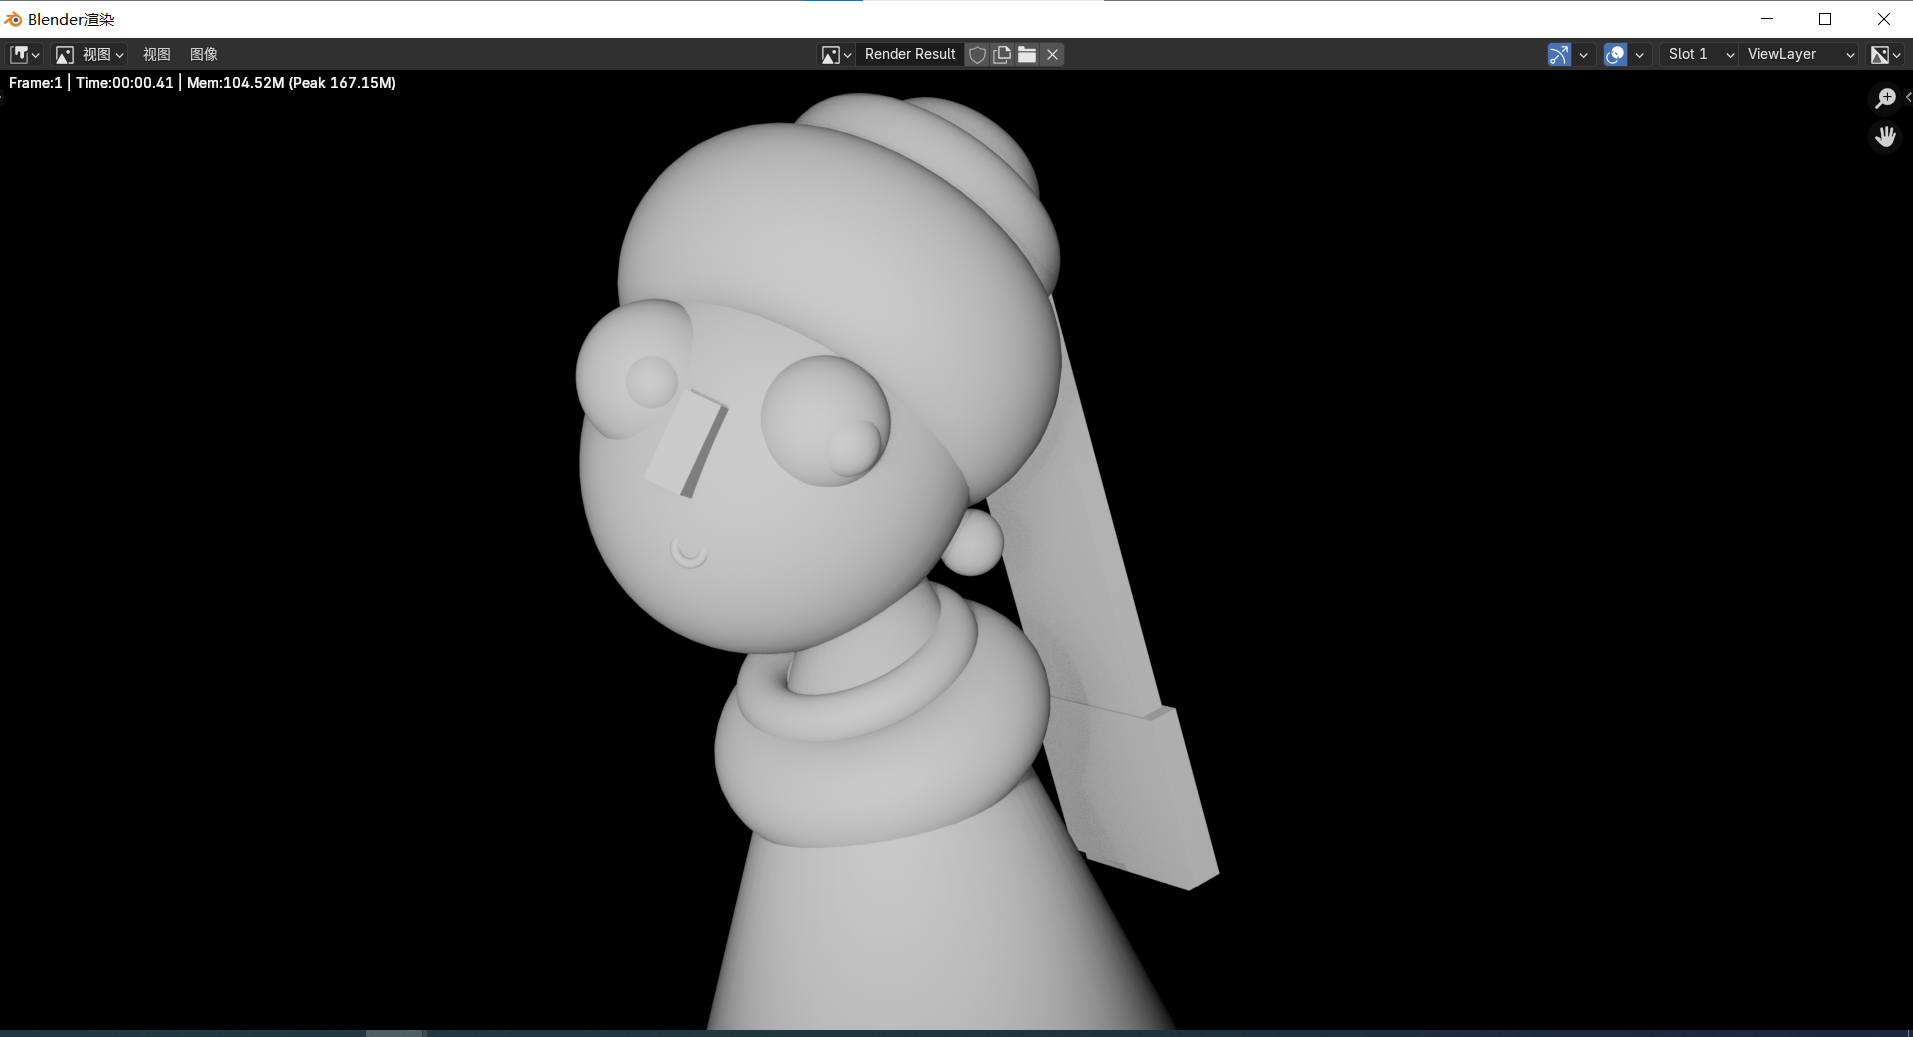Open the display channels dropdown

pos(1885,55)
